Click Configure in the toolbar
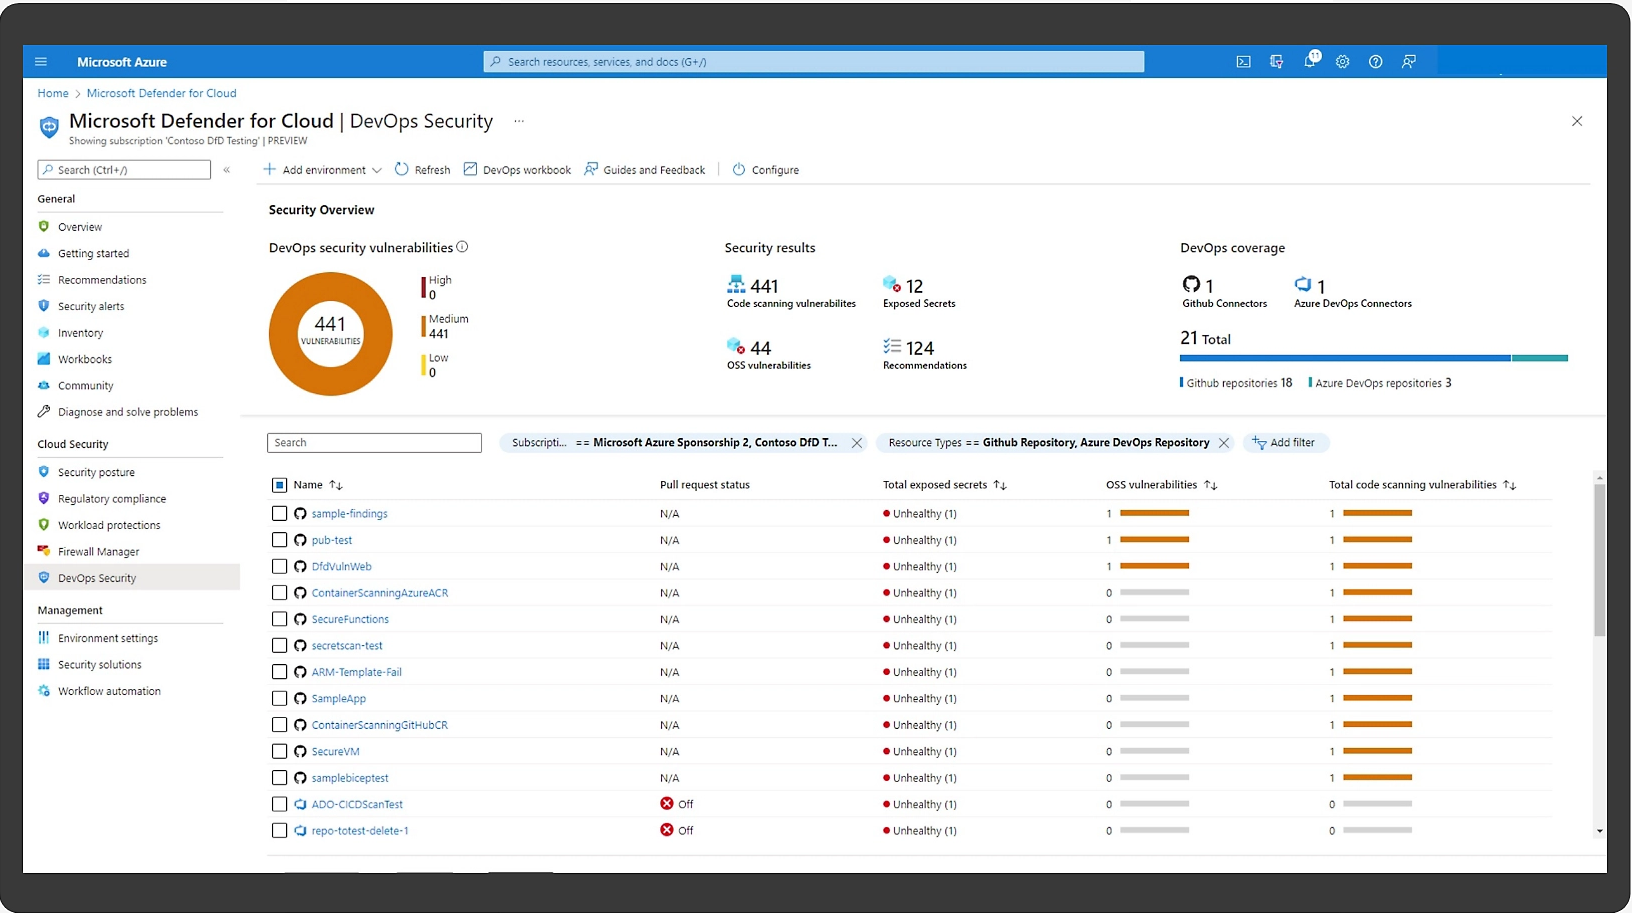This screenshot has height=913, width=1632. tap(766, 170)
